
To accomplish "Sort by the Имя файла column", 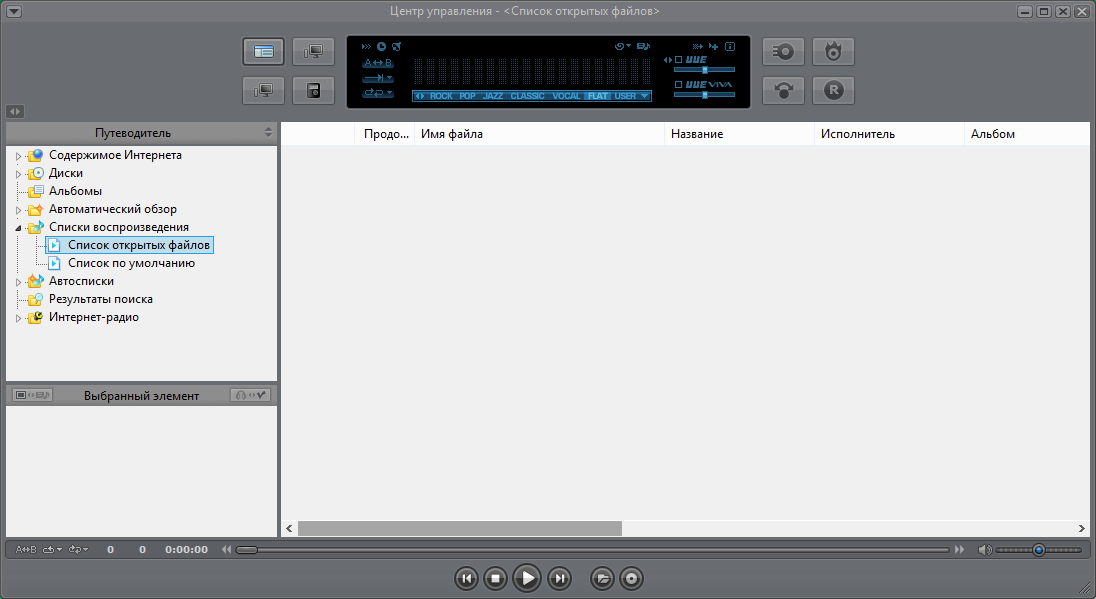I will tap(539, 134).
